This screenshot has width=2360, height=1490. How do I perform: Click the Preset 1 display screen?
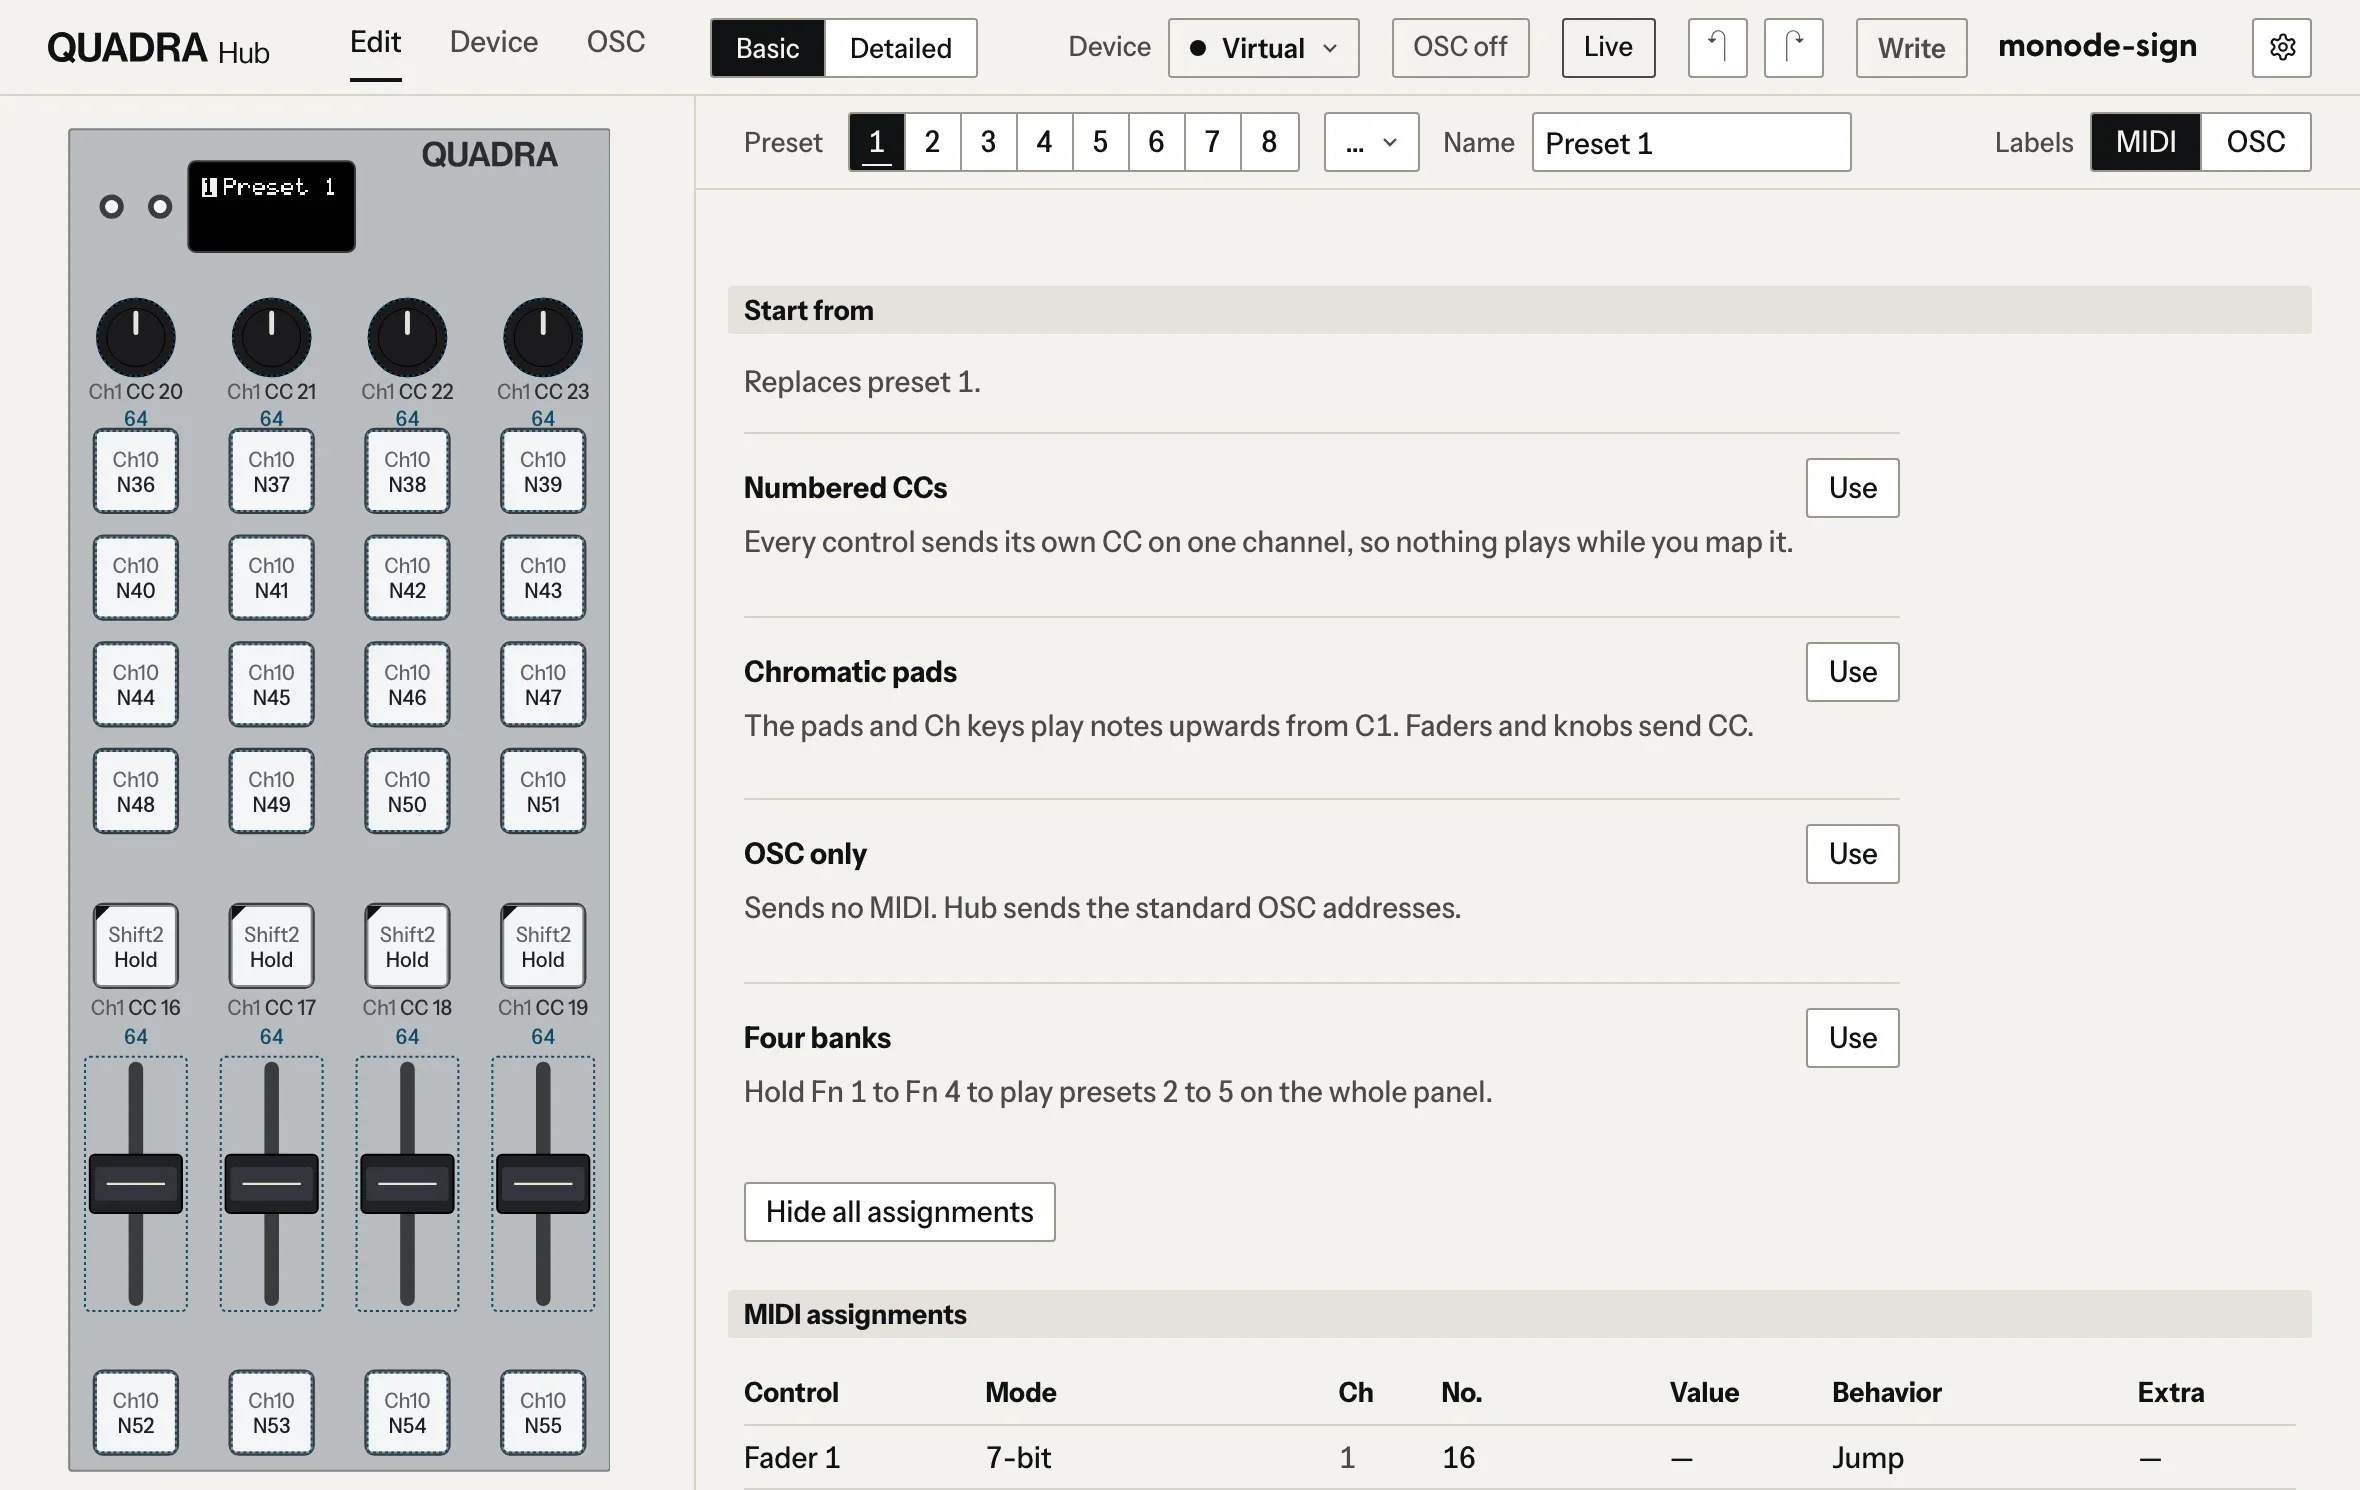[271, 206]
